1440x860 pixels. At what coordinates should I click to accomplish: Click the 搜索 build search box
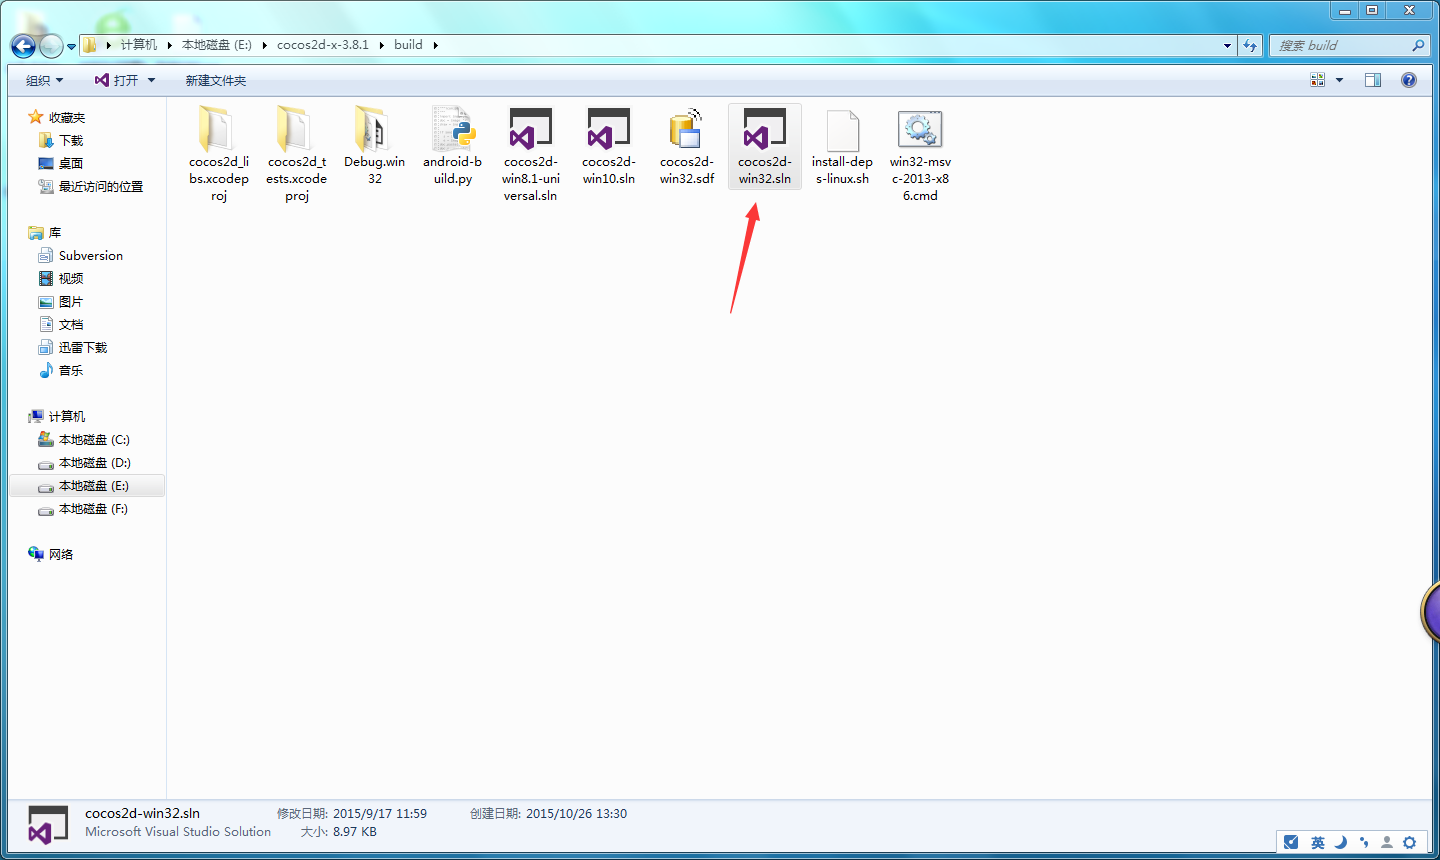tap(1348, 45)
